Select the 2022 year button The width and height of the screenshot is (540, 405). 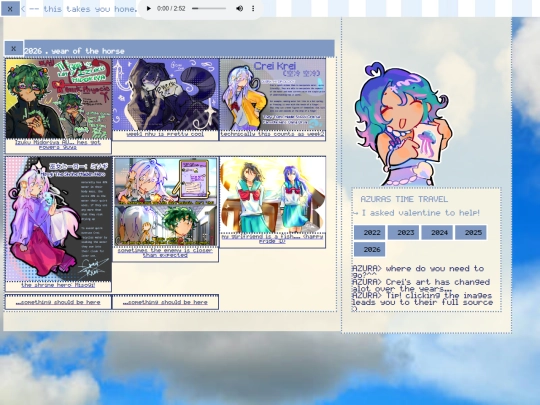pos(370,232)
